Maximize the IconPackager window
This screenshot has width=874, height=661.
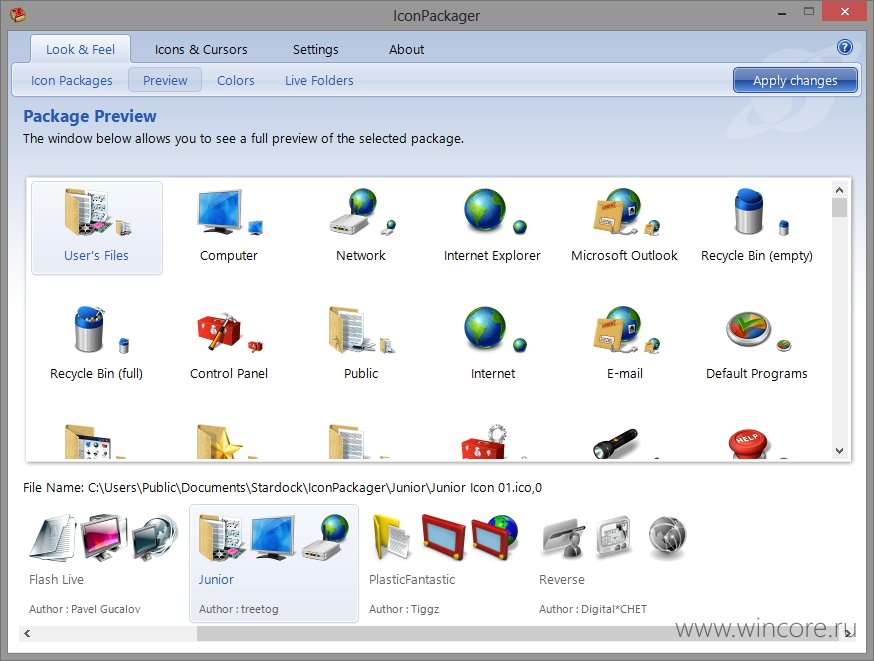coord(809,11)
